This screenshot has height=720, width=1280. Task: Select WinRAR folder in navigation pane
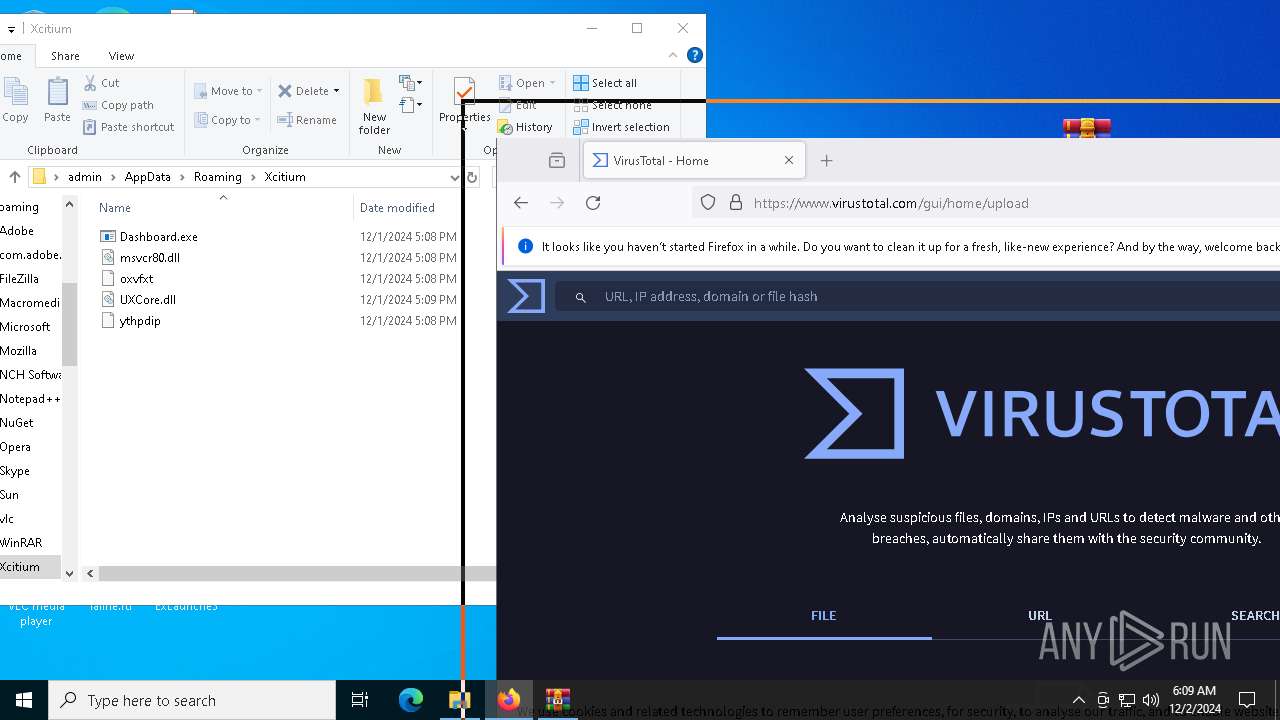tap(21, 543)
